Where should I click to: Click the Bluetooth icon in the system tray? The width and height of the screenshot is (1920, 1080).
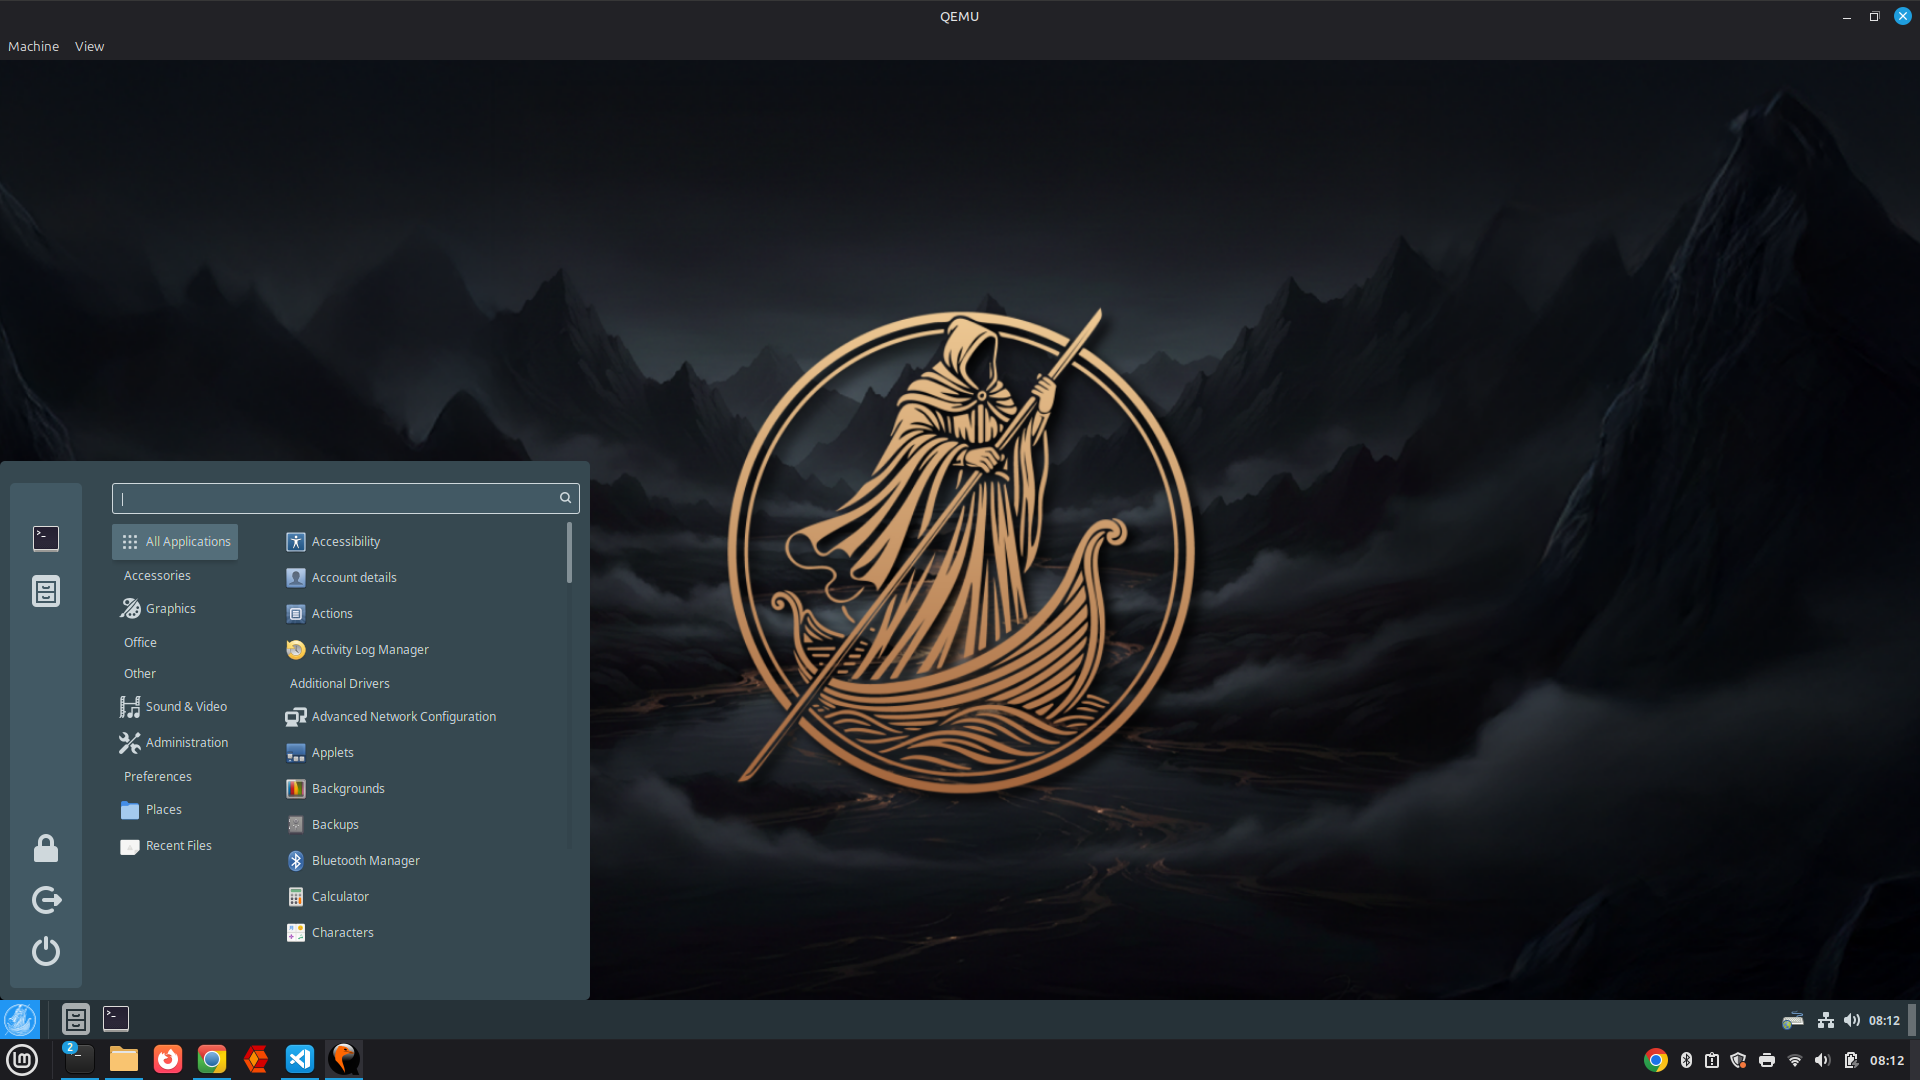tap(1687, 1059)
